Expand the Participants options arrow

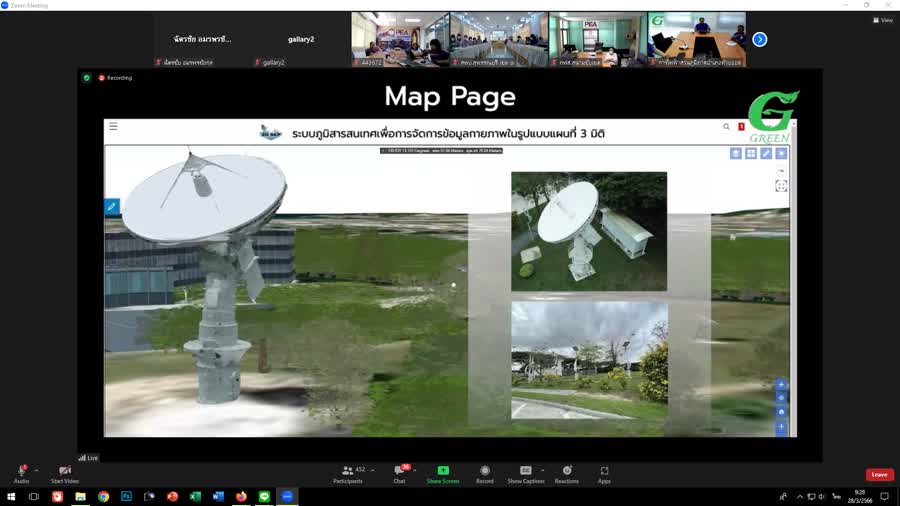(x=373, y=470)
